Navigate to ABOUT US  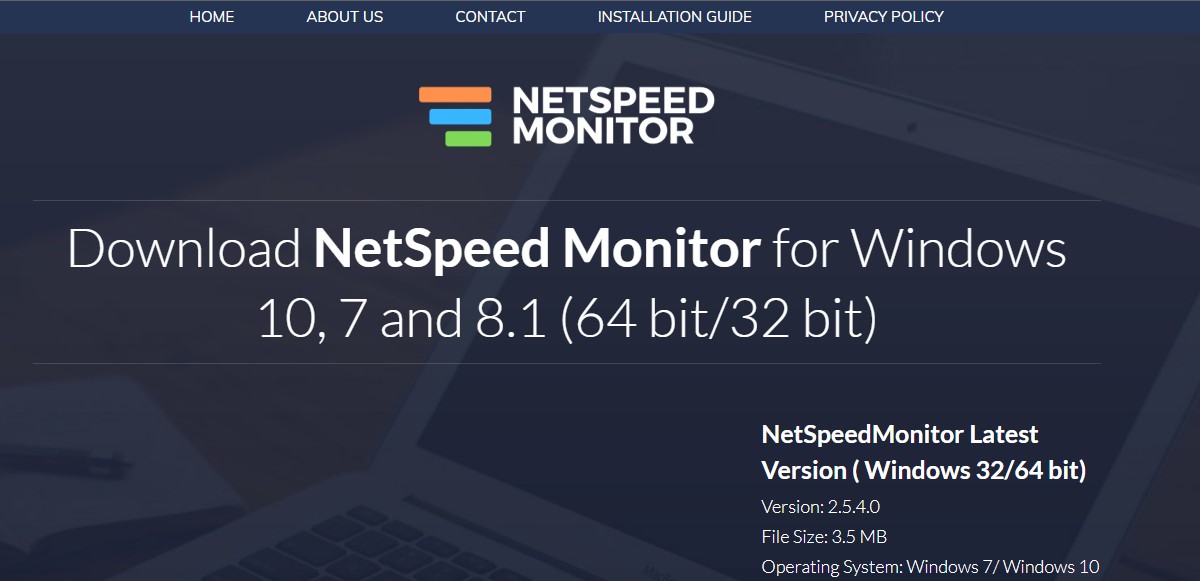click(344, 16)
